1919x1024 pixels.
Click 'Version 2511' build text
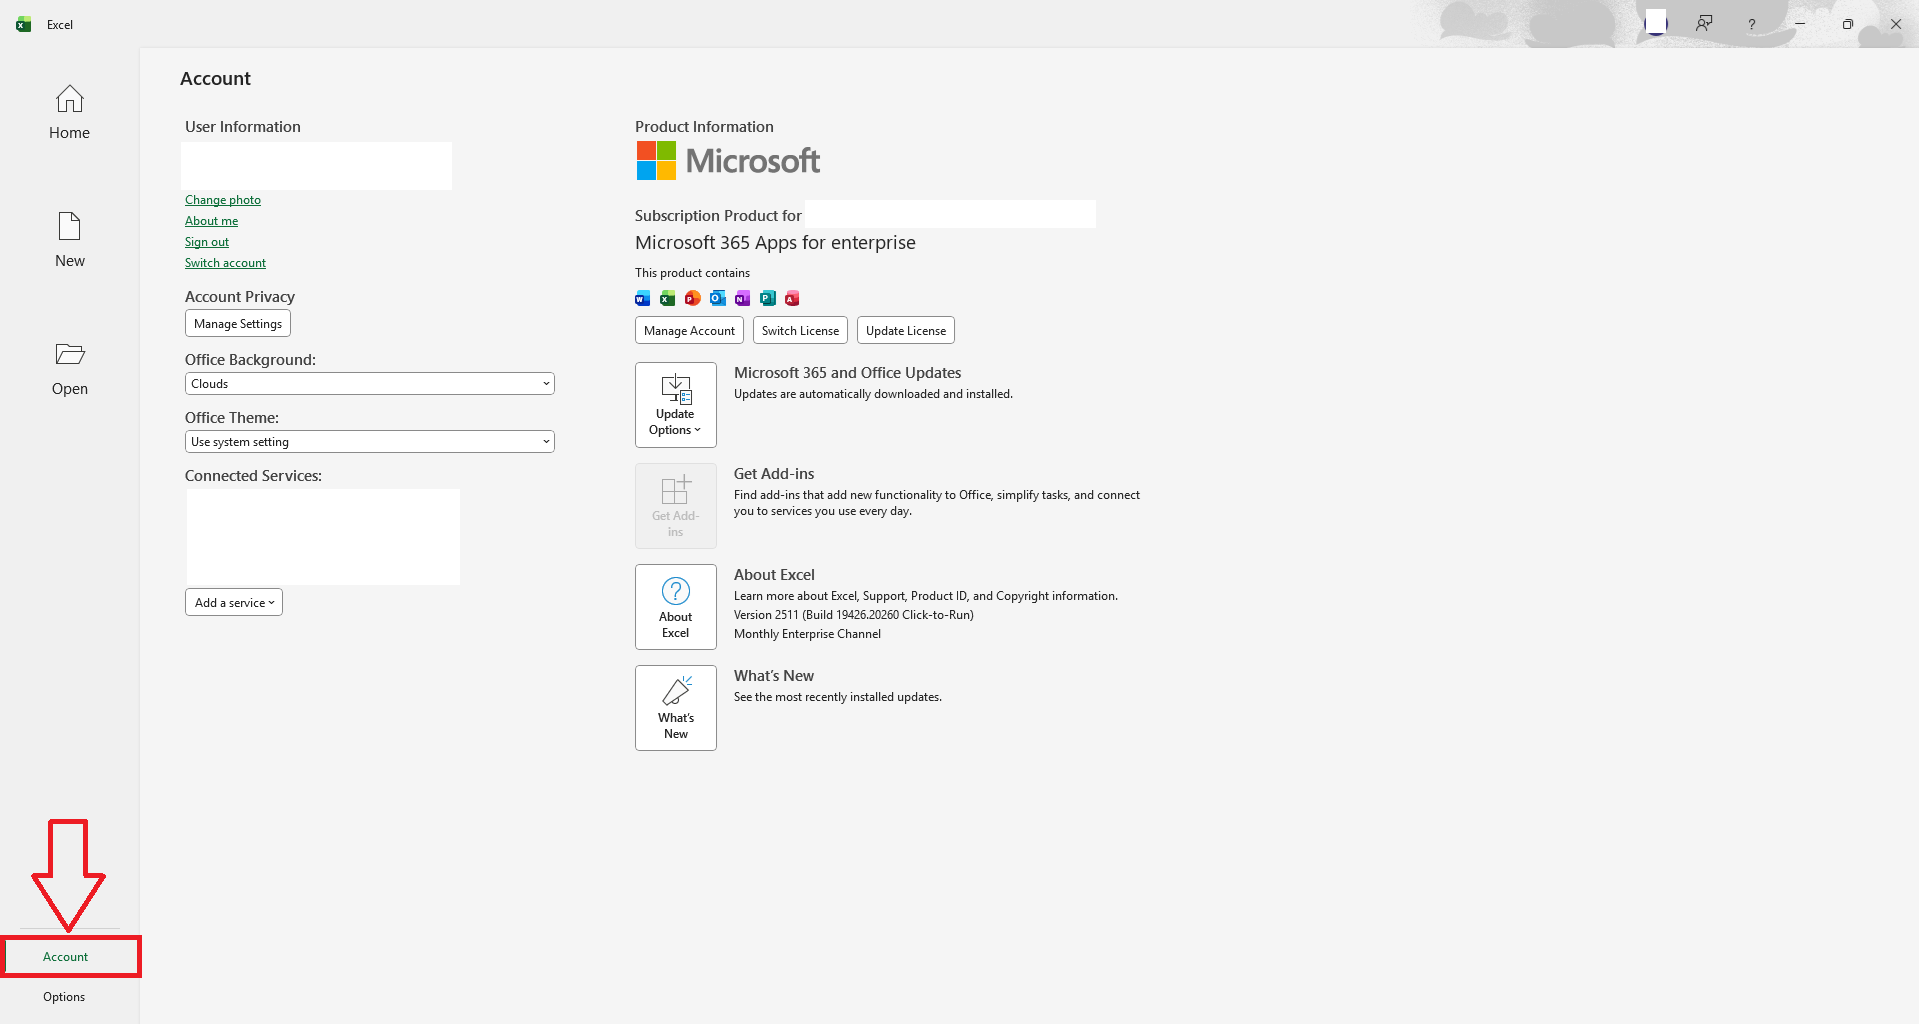tap(854, 615)
